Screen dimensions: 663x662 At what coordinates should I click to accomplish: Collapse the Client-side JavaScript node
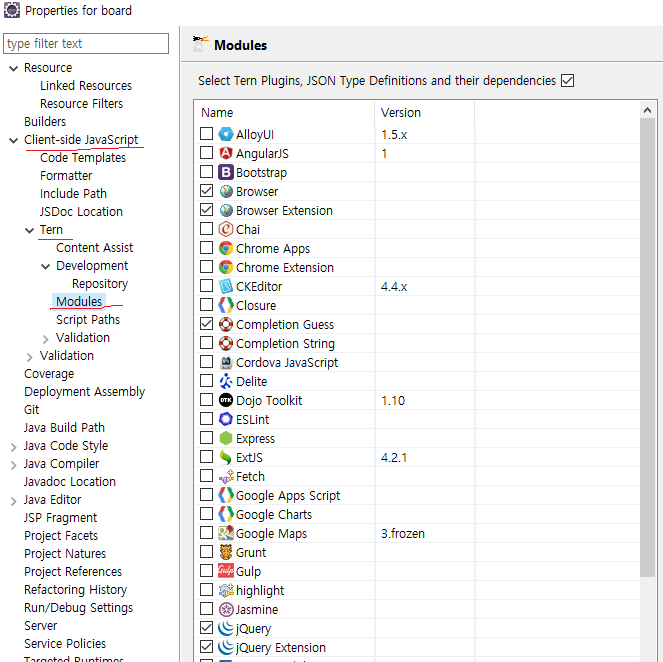14,140
